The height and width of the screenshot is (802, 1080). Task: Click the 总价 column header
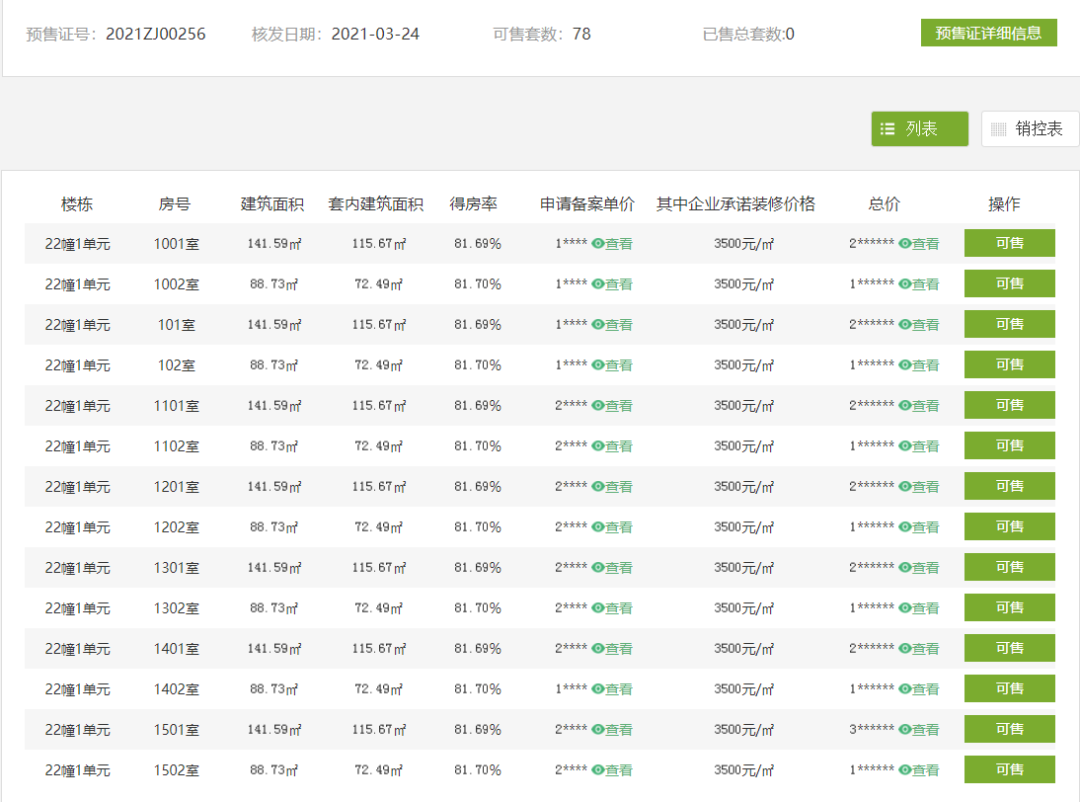pyautogui.click(x=884, y=204)
